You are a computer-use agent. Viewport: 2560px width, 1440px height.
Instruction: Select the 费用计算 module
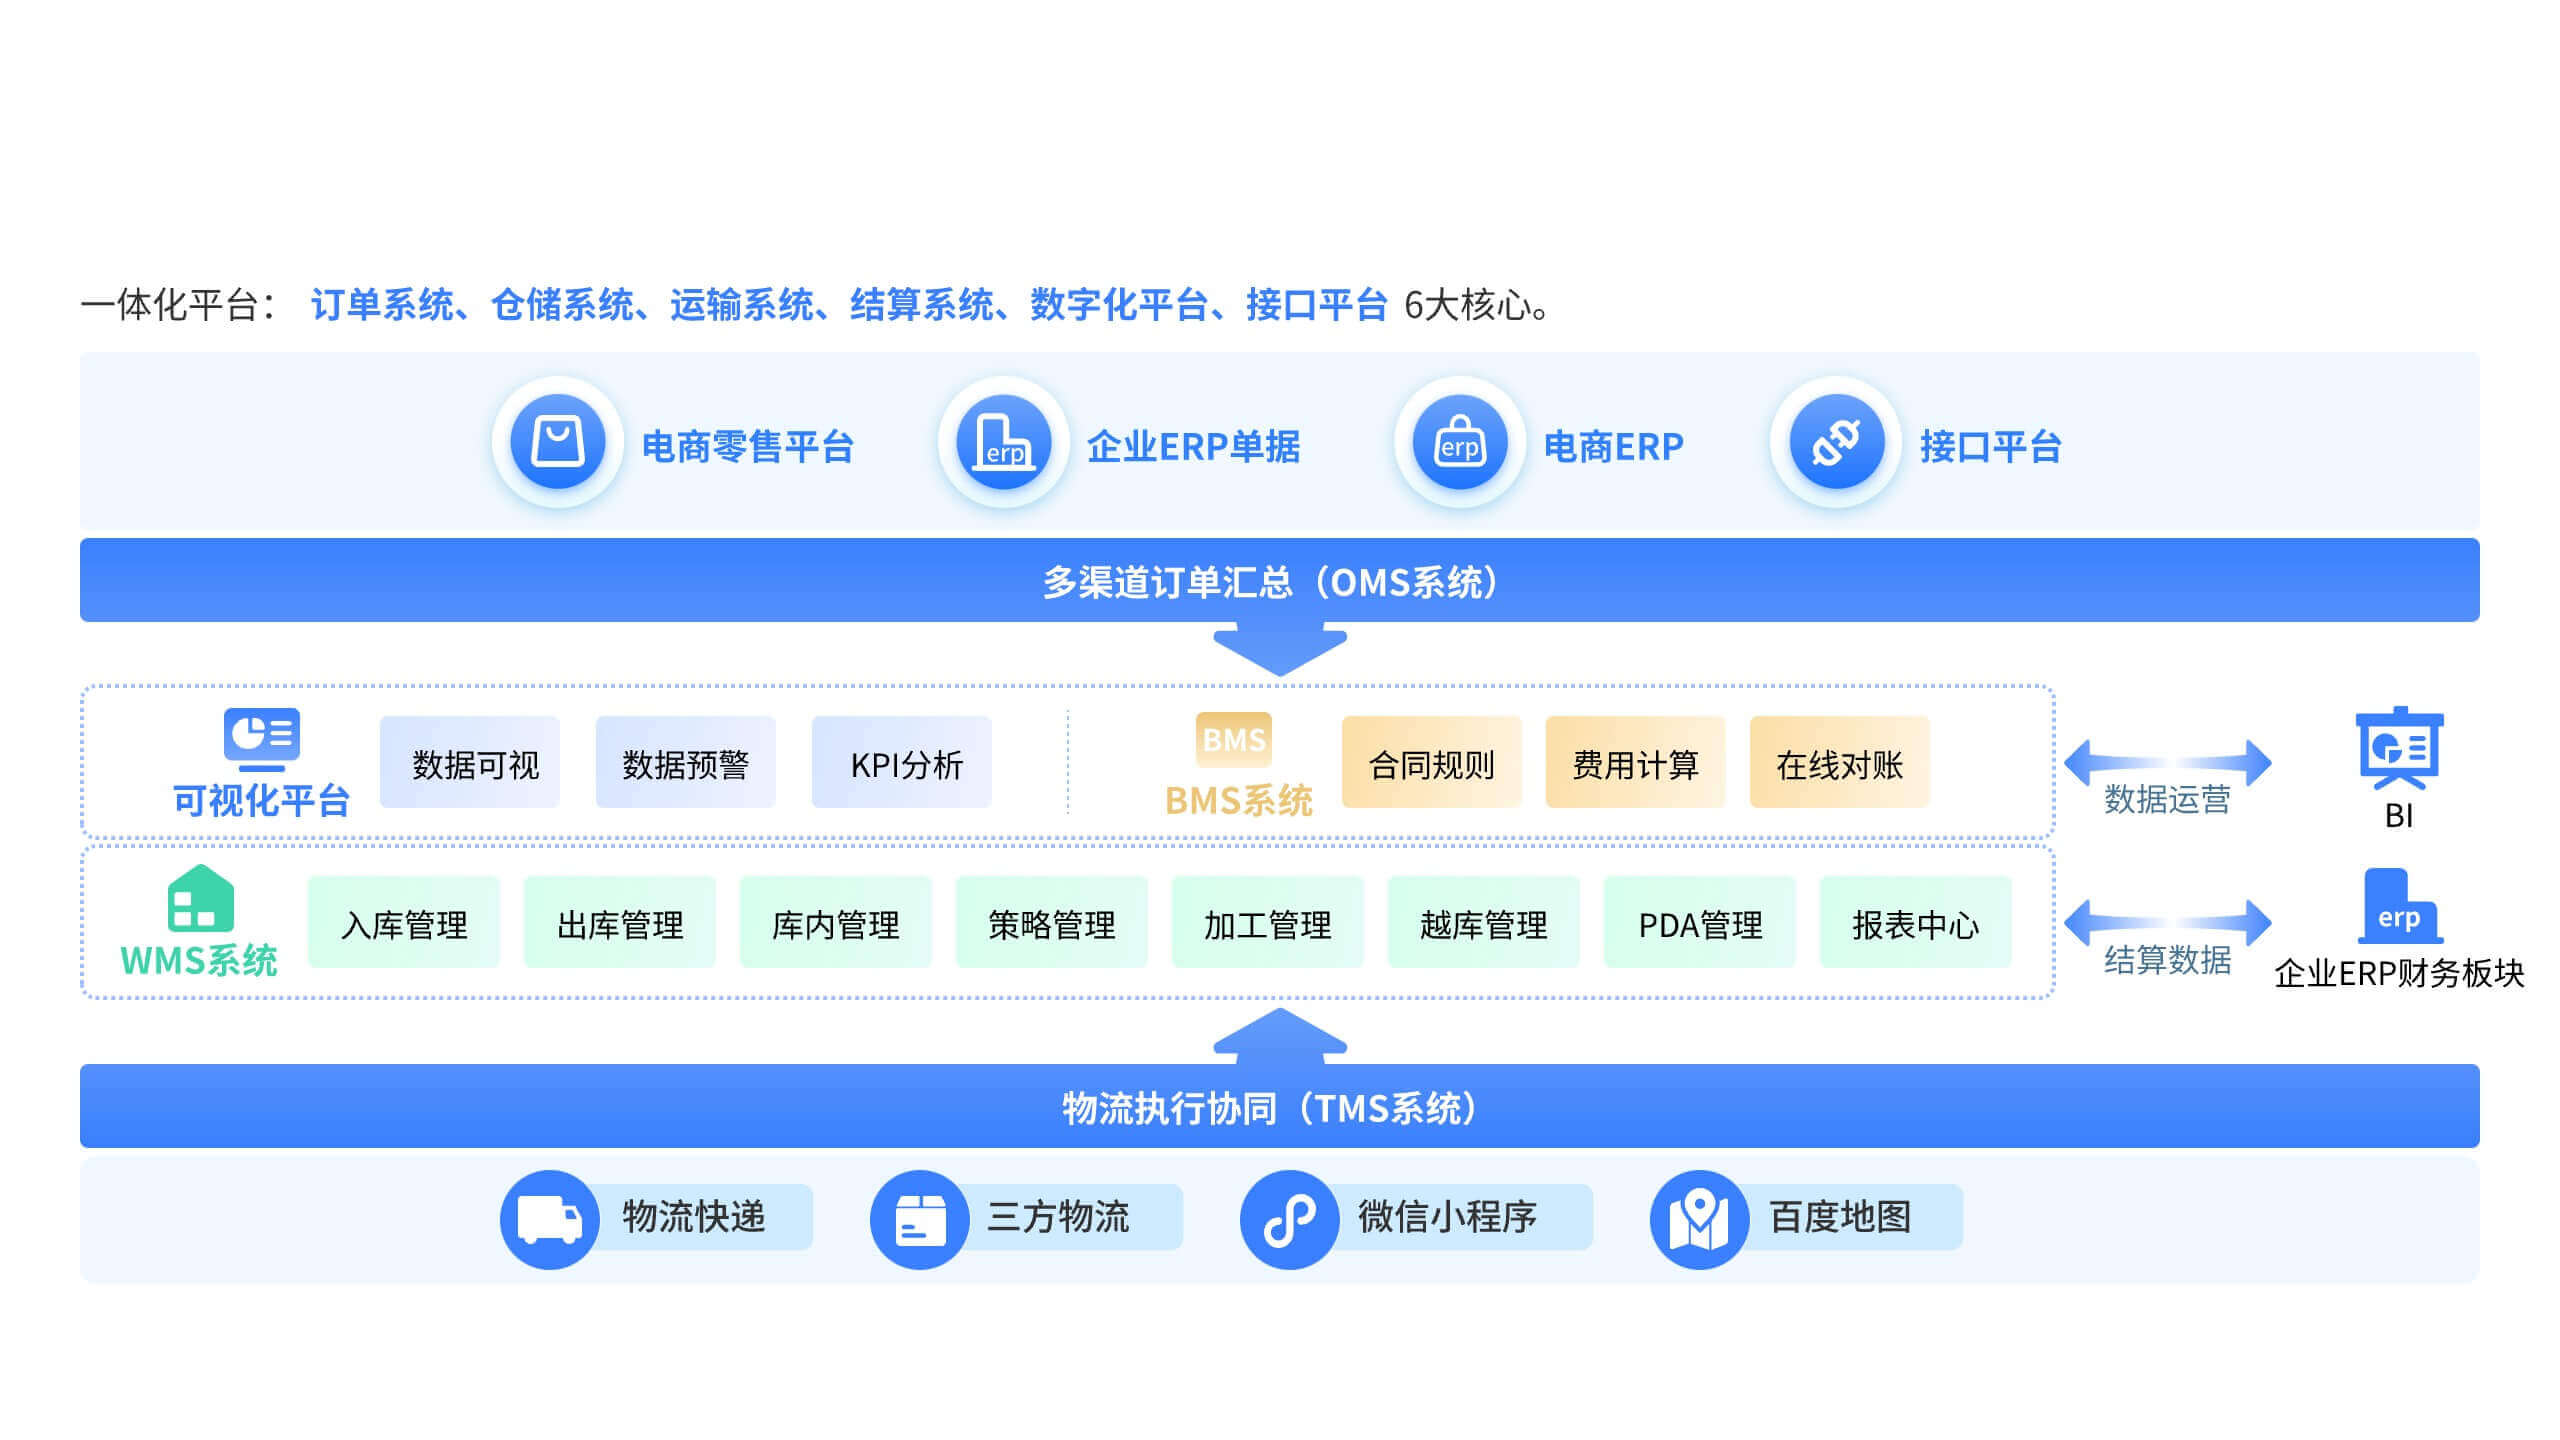click(x=1636, y=762)
